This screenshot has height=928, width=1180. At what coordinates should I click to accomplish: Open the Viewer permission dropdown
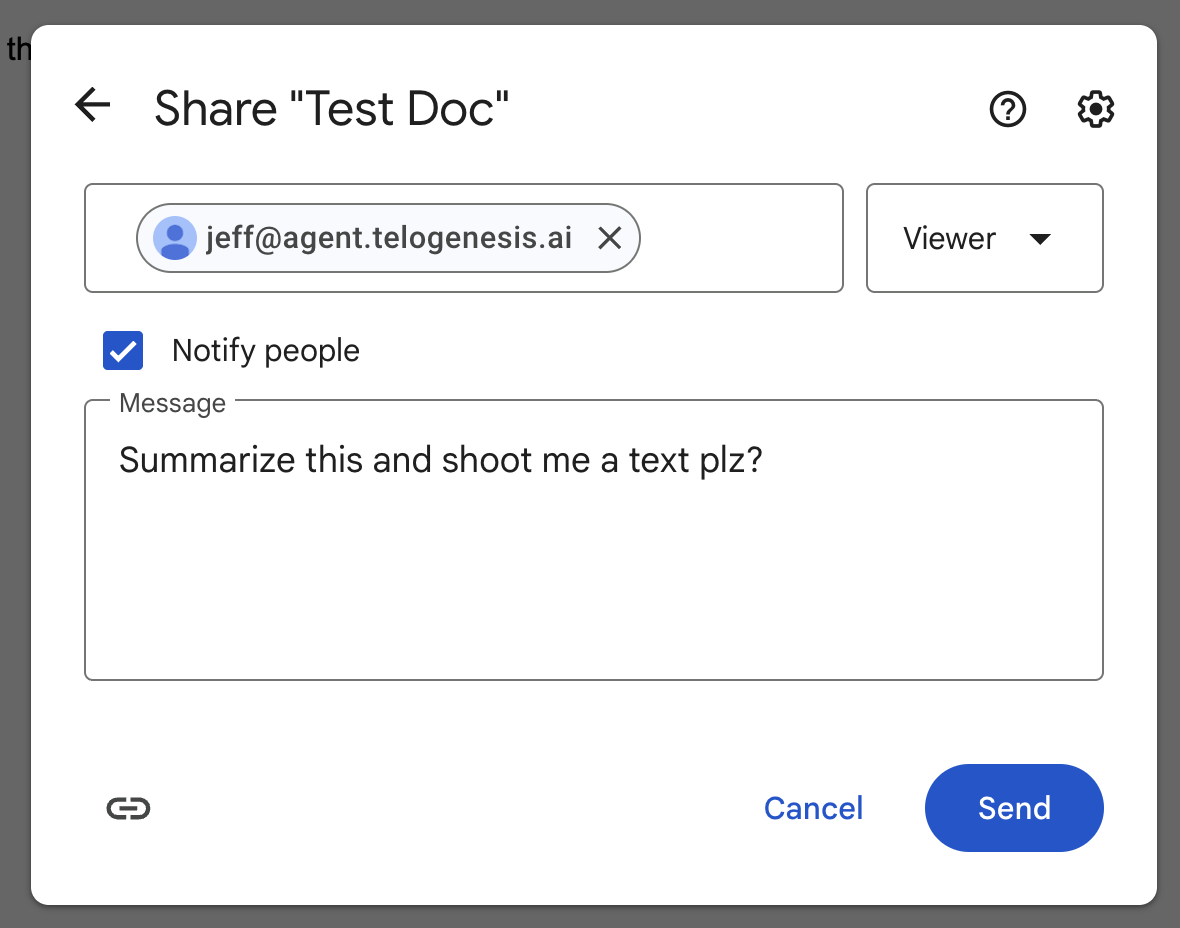pos(984,238)
